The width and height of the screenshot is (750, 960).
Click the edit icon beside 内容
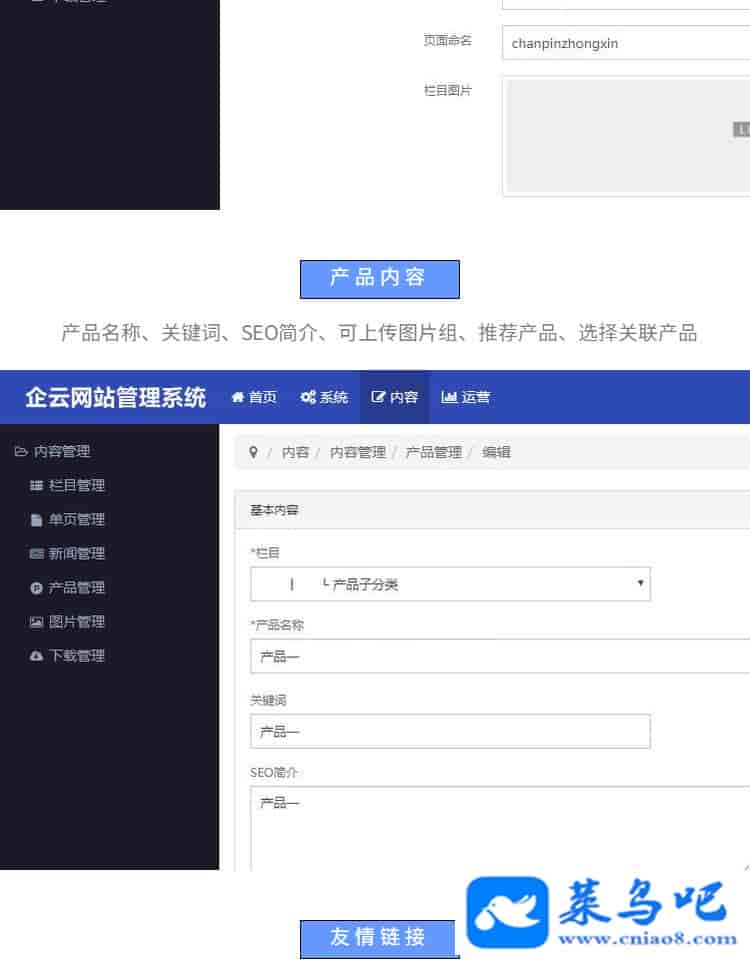[378, 397]
